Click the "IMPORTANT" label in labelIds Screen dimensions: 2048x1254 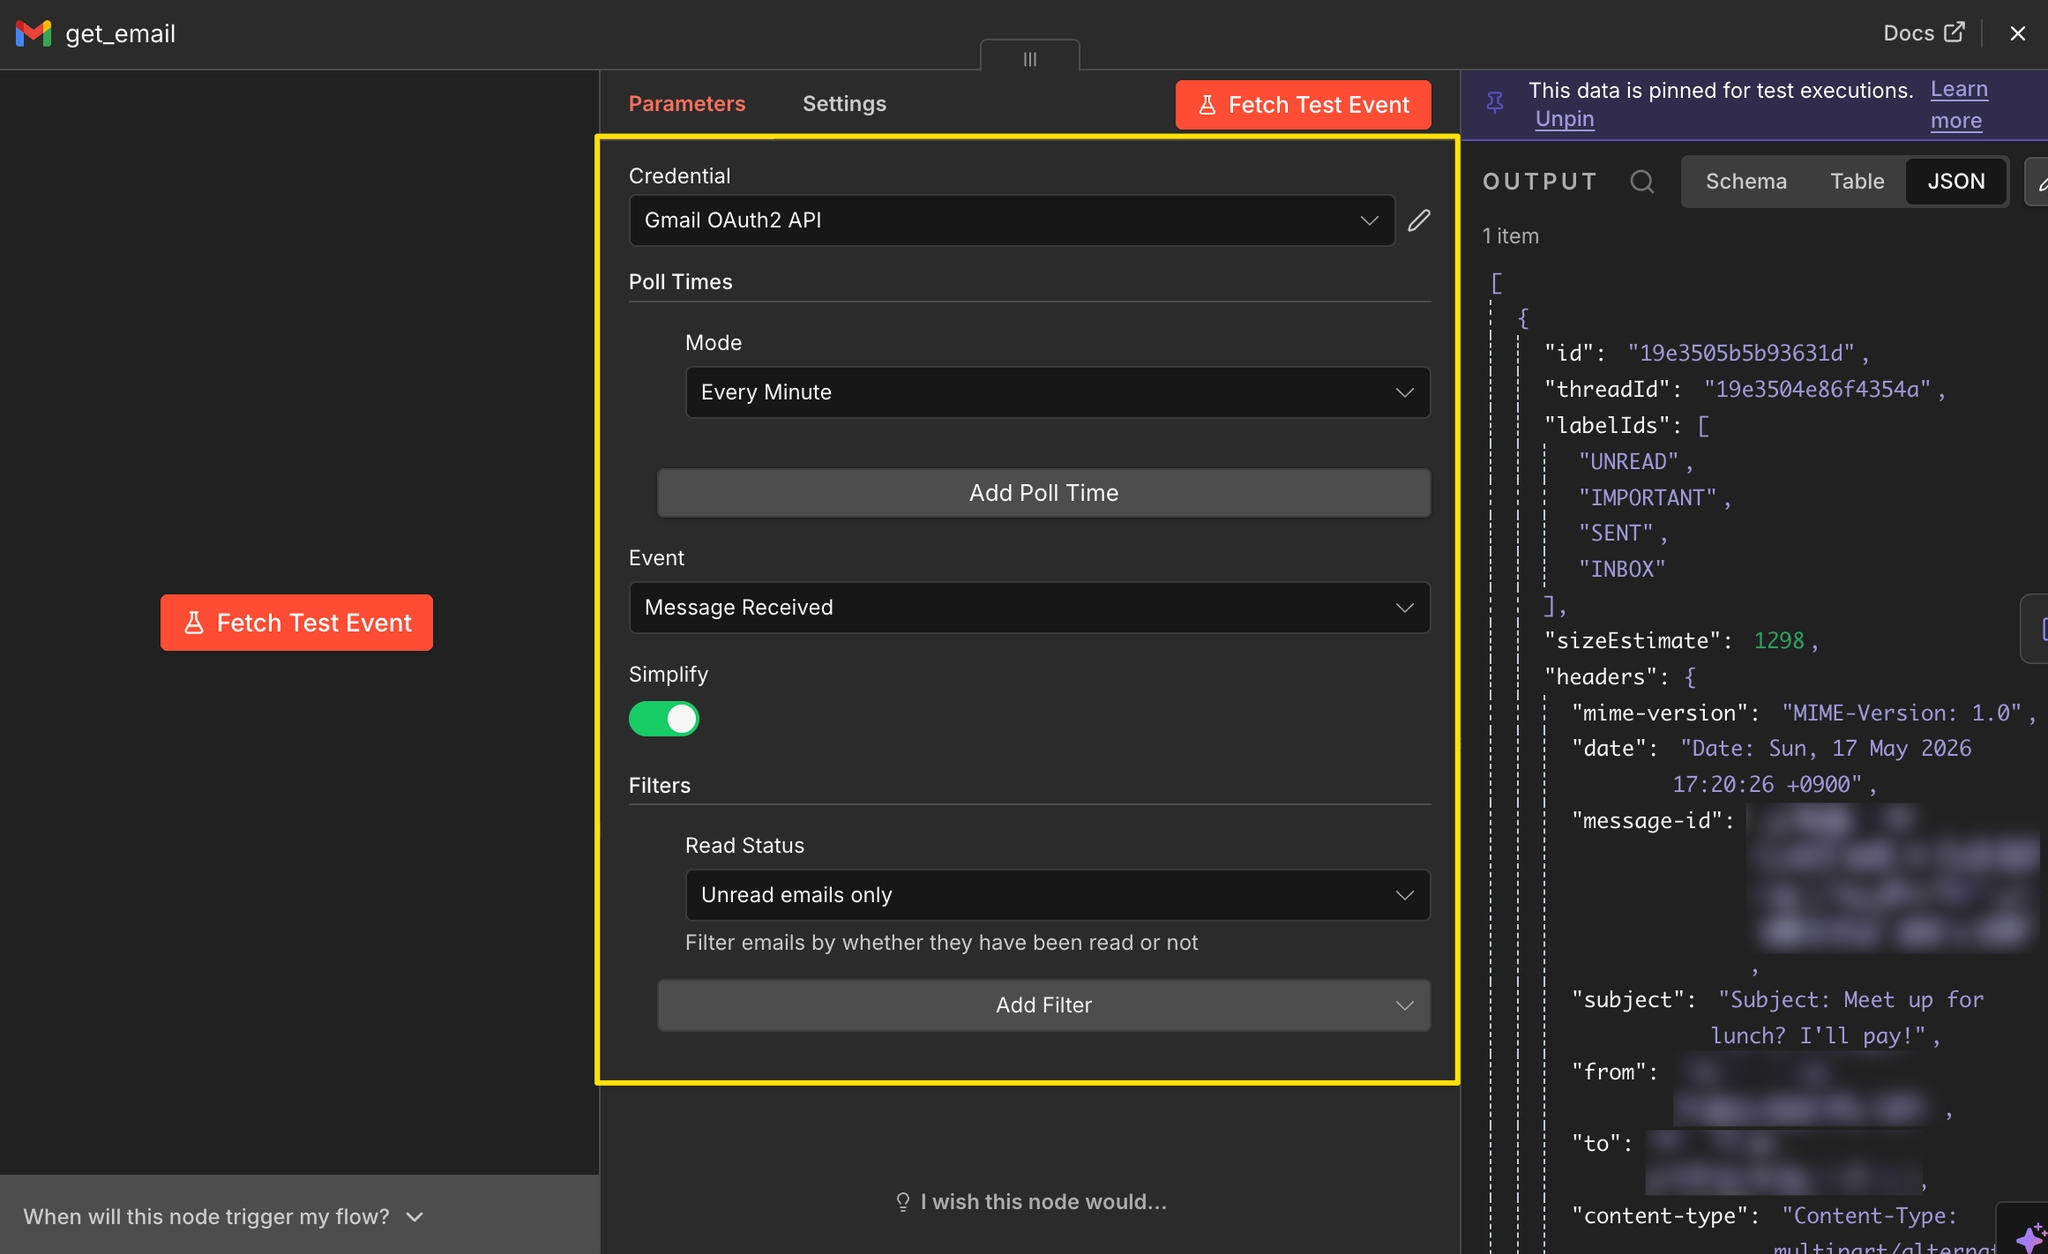click(1647, 497)
